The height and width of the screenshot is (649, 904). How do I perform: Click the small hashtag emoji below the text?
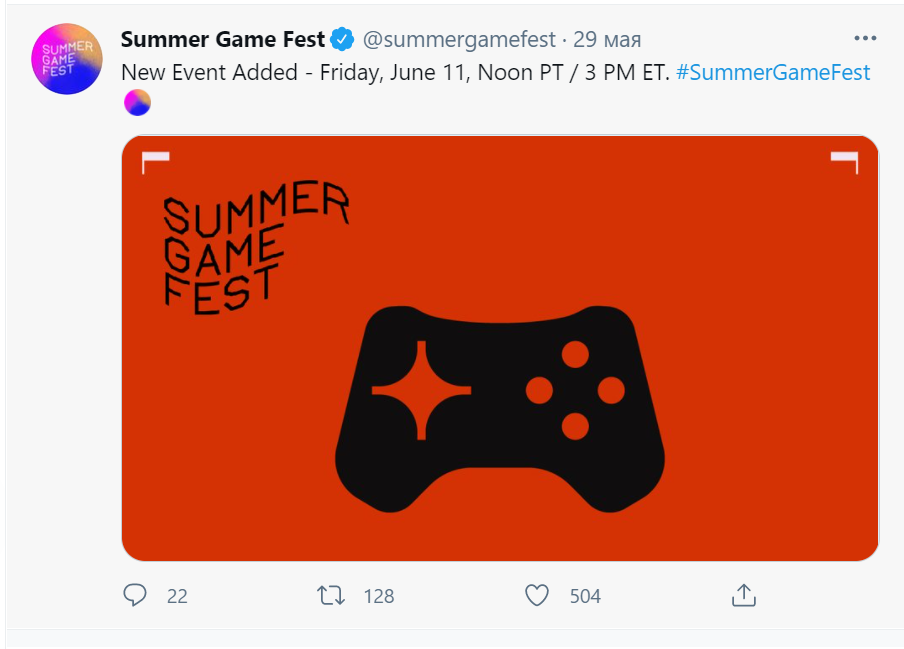click(137, 102)
